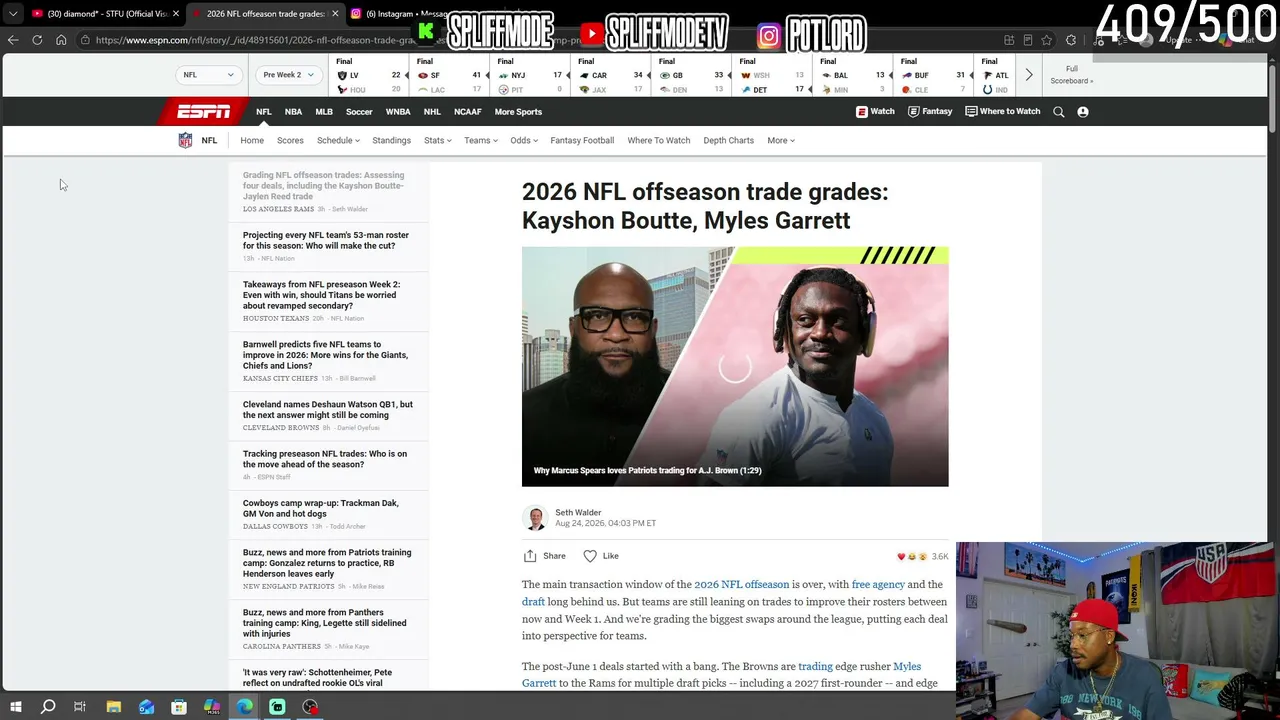This screenshot has width=1280, height=720.
Task: Open the MLB menu in ESPN navigation
Action: pos(324,112)
